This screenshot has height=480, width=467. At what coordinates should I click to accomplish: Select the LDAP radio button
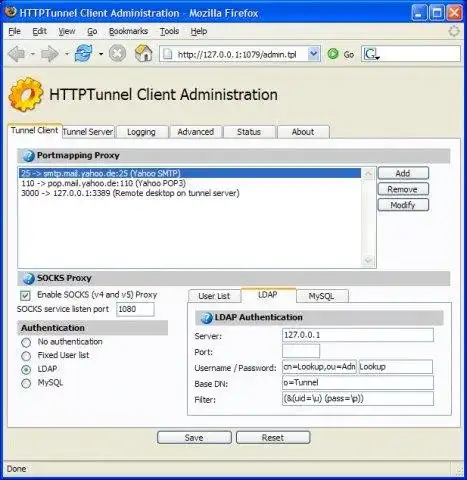[26, 370]
